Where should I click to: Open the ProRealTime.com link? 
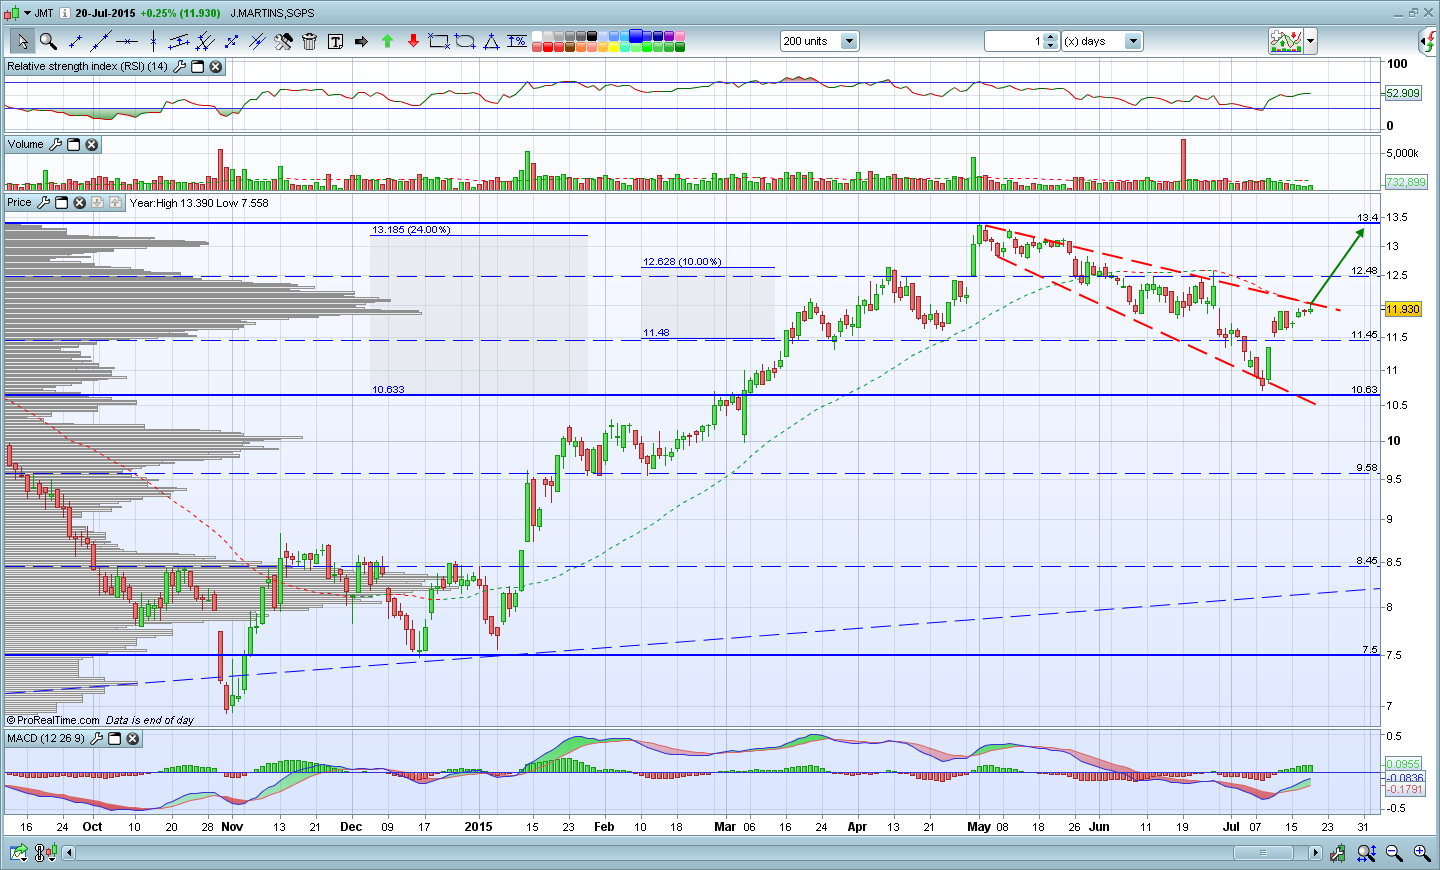pos(58,720)
